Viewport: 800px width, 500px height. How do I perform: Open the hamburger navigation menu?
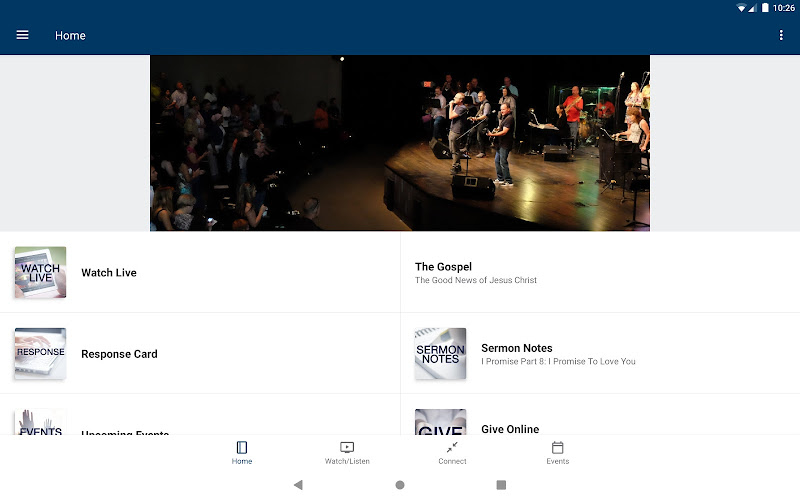(x=22, y=35)
